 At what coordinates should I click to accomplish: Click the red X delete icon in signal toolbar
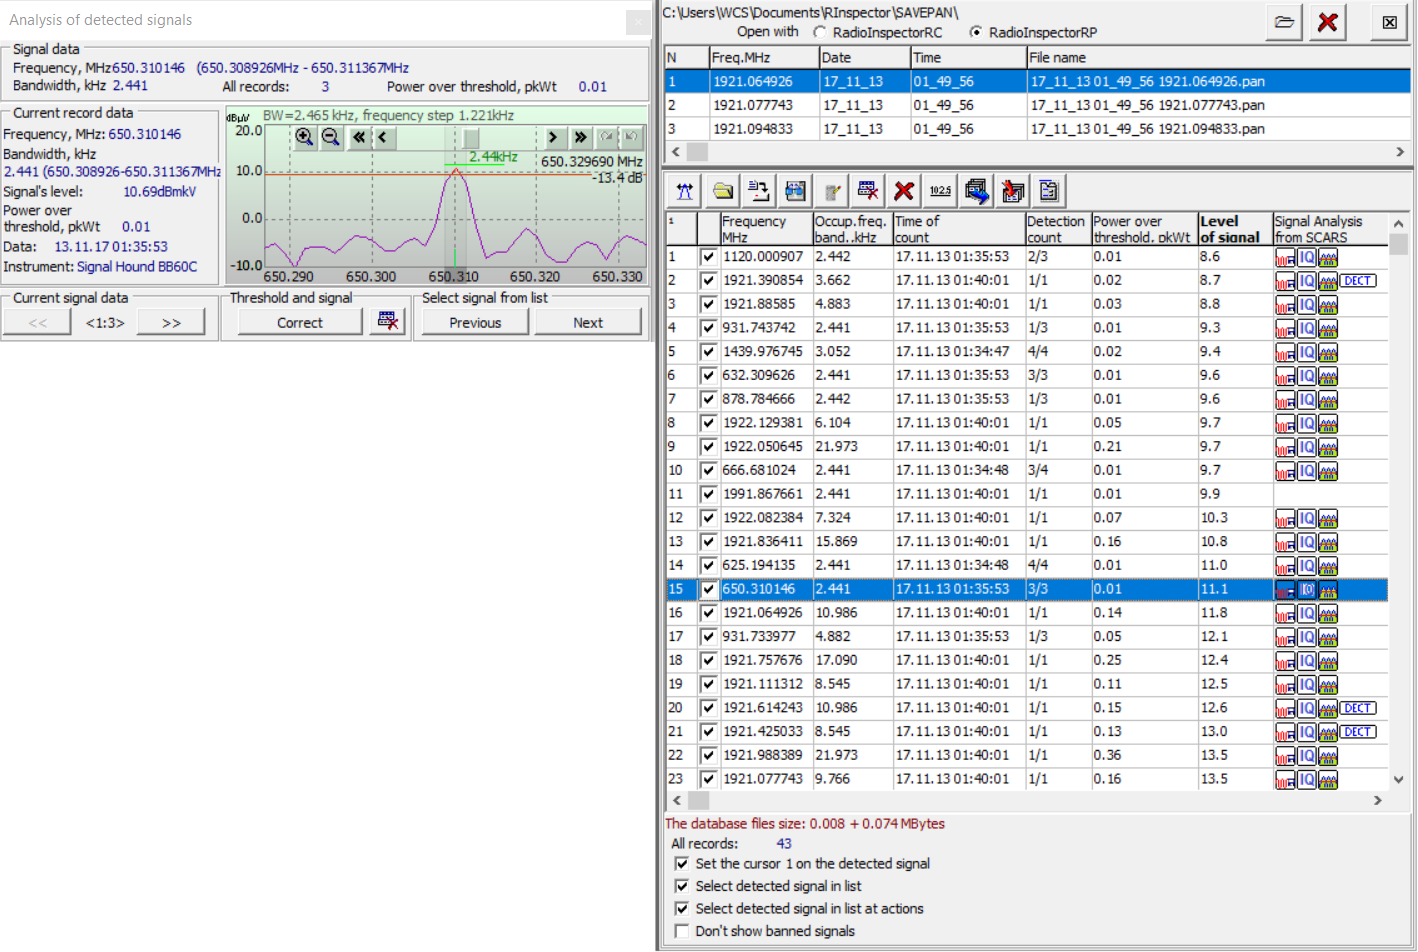pos(904,191)
